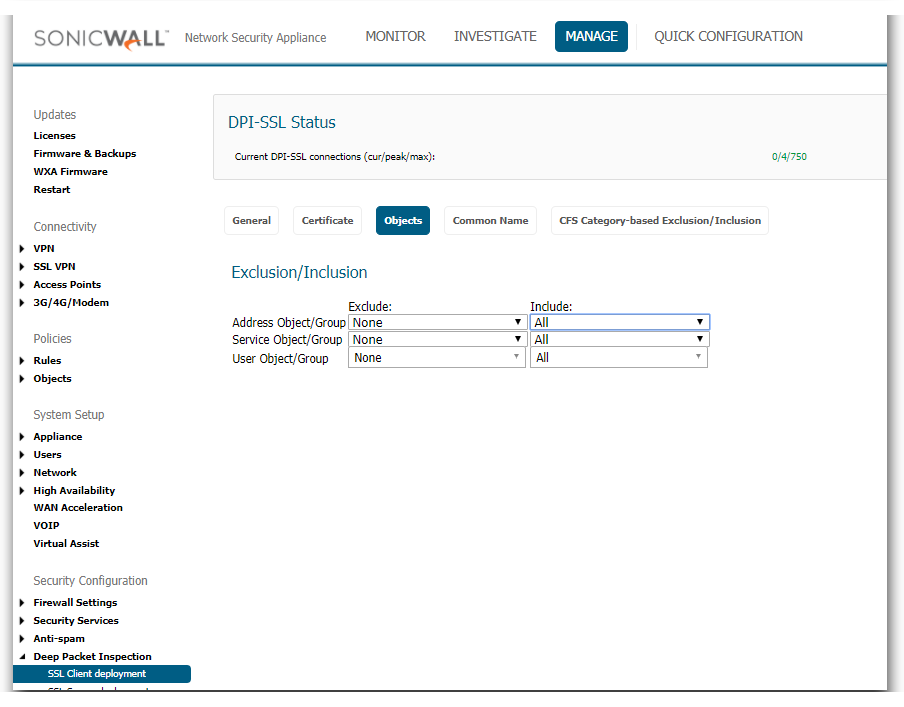Click the Network Security Appliance label
Viewport: 904px width, 707px height.
[255, 37]
